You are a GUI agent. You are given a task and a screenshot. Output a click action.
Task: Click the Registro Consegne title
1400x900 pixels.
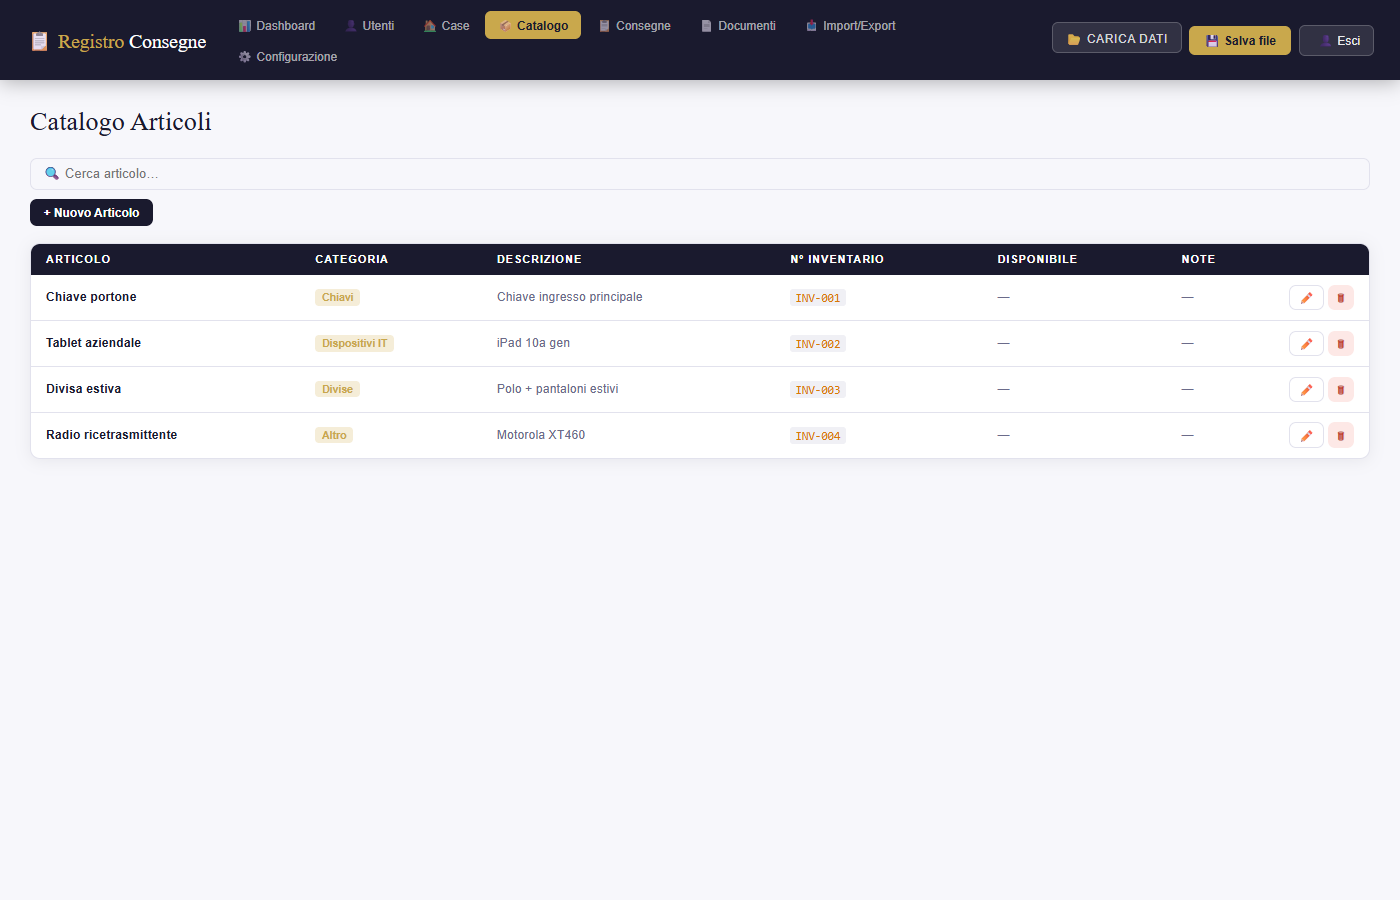pos(132,41)
